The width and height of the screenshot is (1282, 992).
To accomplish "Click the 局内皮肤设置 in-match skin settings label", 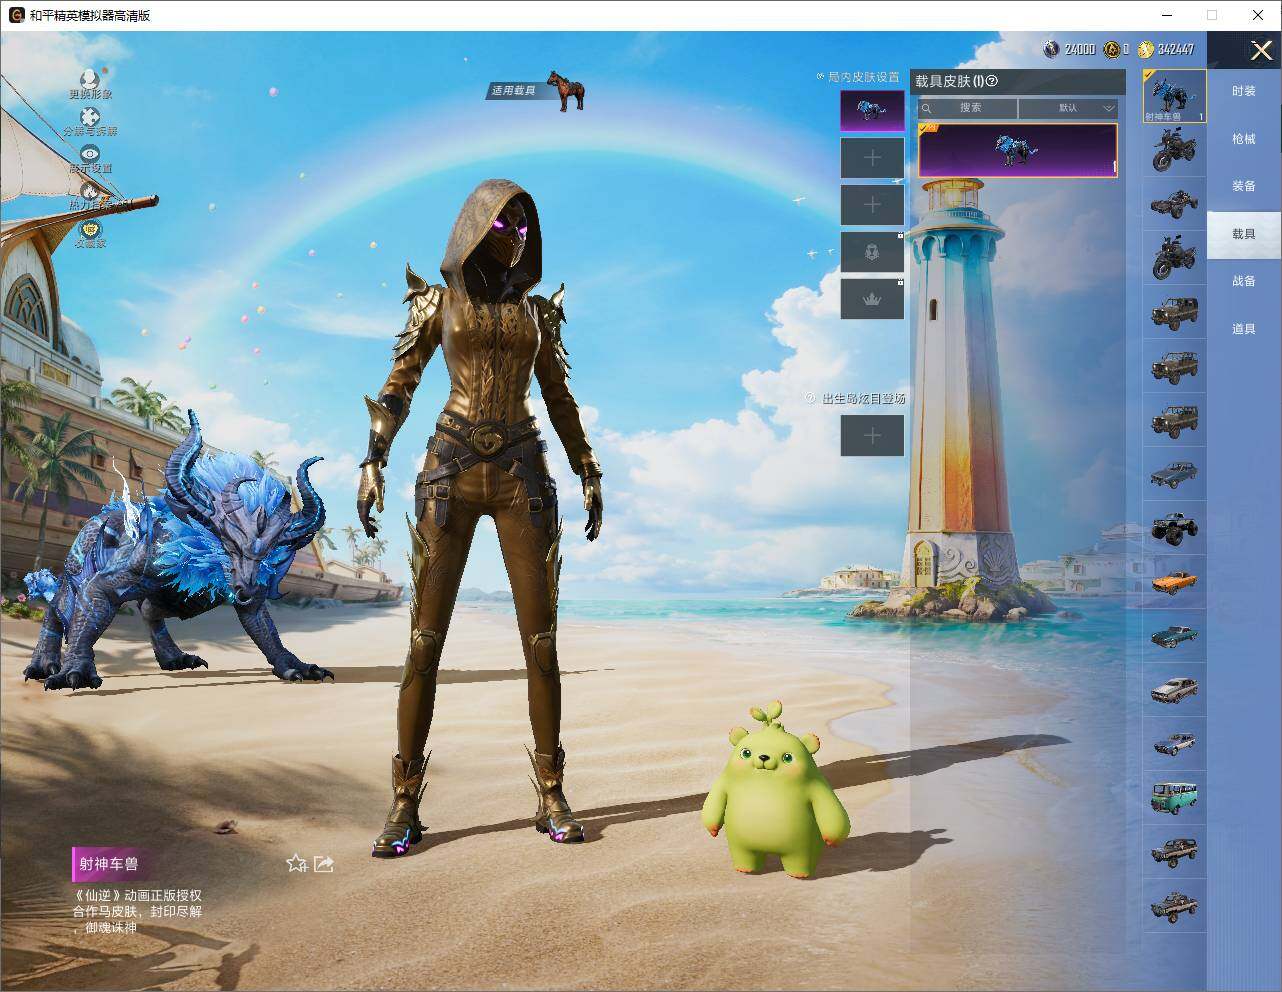I will (863, 77).
